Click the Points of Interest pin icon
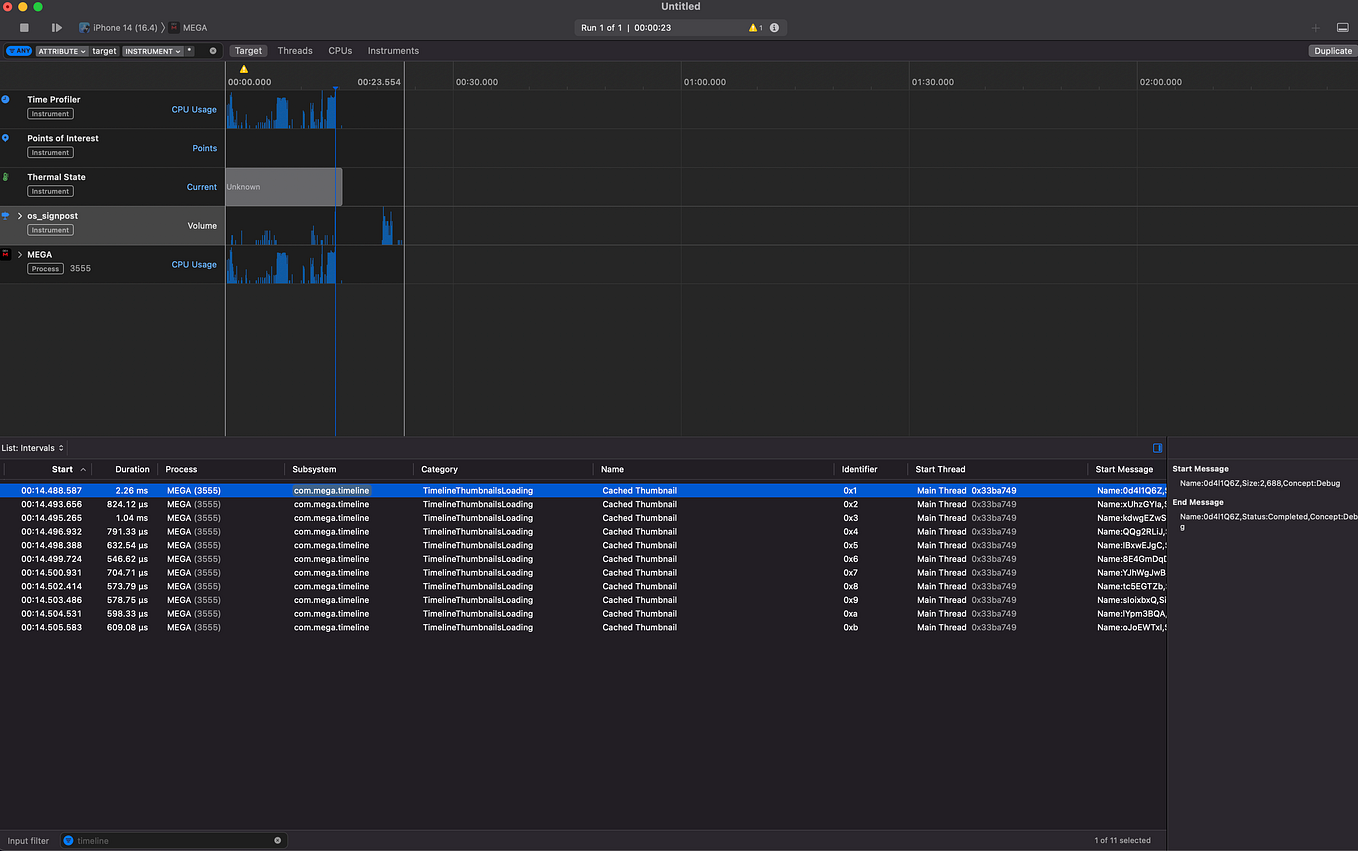 click(7, 138)
